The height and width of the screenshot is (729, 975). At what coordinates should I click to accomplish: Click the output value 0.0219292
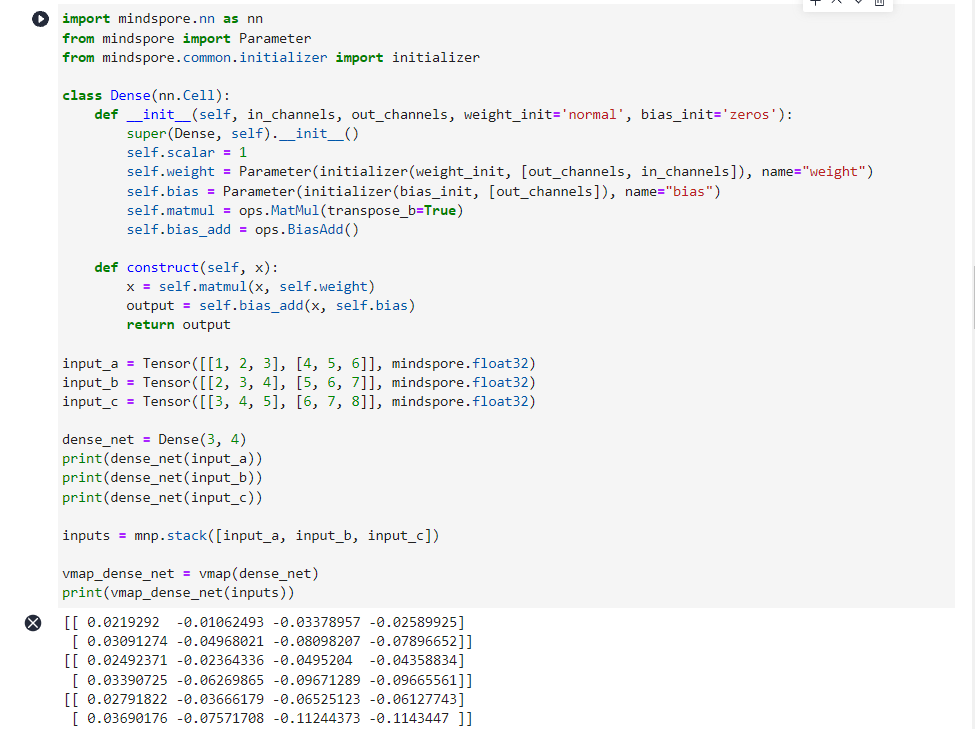coord(123,622)
